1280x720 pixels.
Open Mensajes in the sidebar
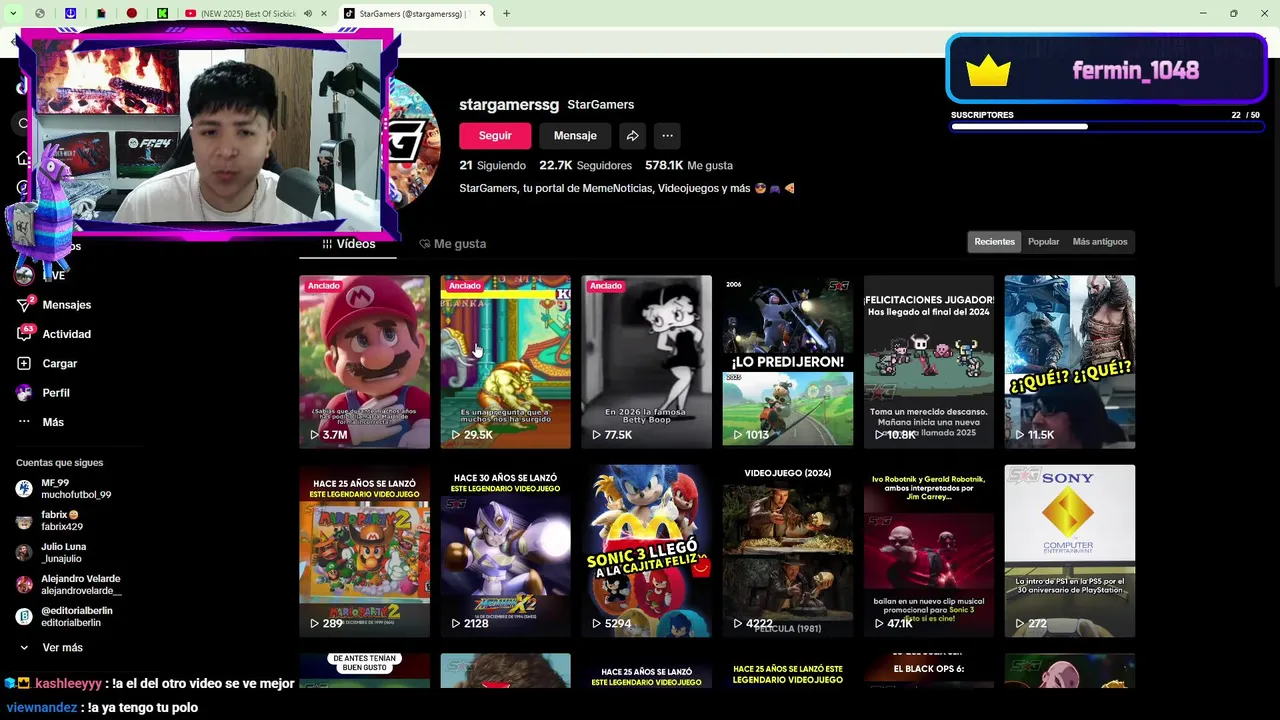[x=54, y=305]
